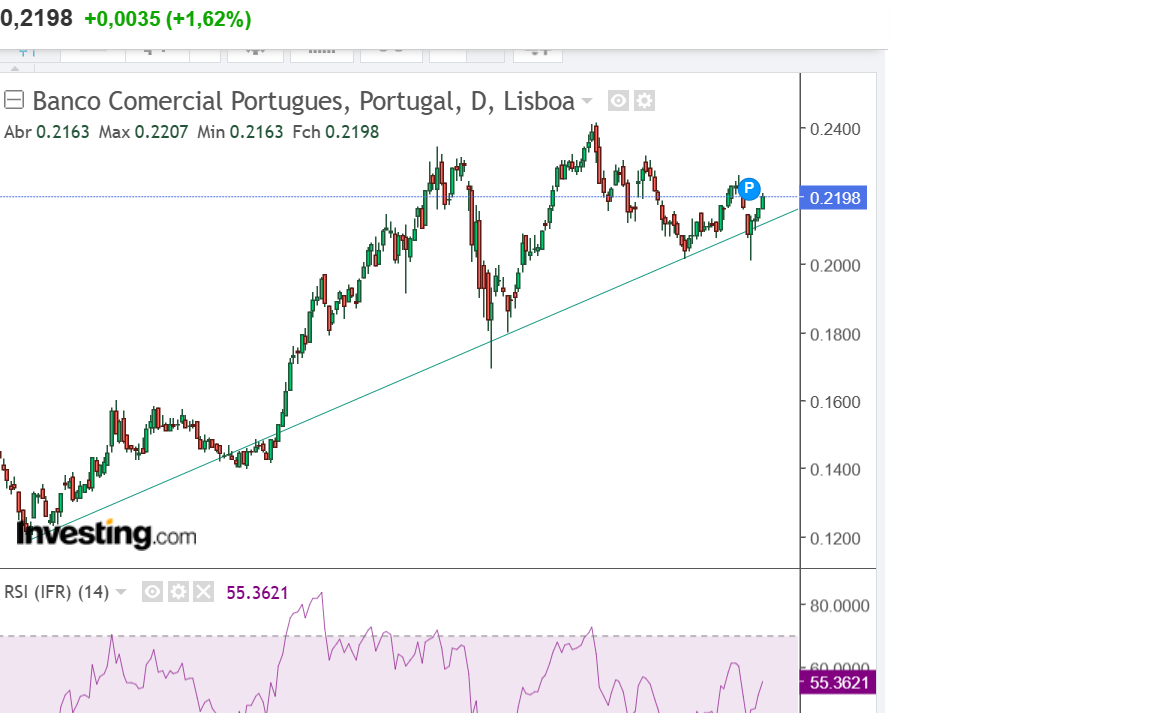Screen dimensions: 1152x713
Task: Click the purple 55.3621 RSI axis label
Action: 838,683
